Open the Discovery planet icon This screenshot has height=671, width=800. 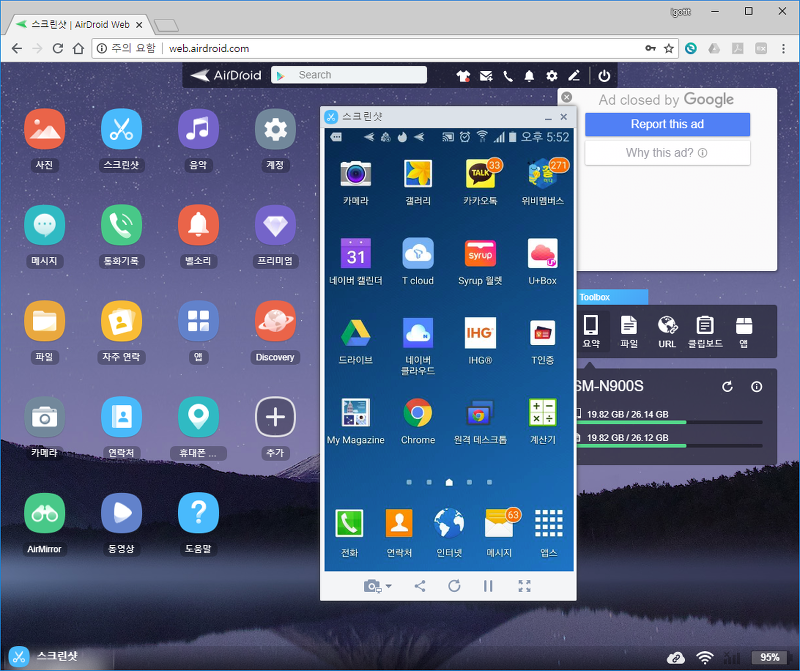(x=275, y=321)
